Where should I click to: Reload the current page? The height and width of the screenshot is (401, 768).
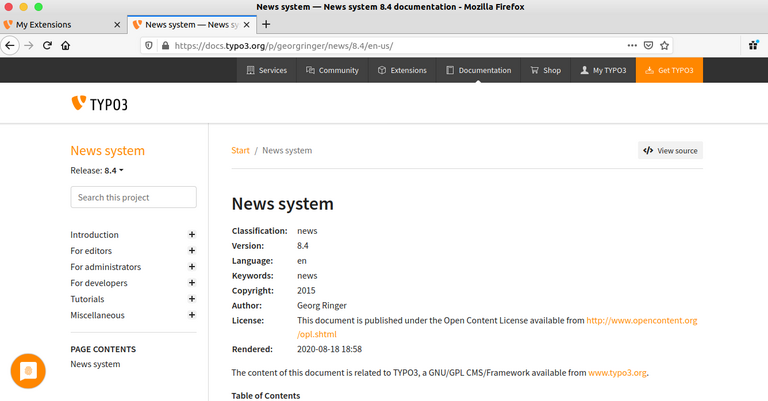[46, 45]
